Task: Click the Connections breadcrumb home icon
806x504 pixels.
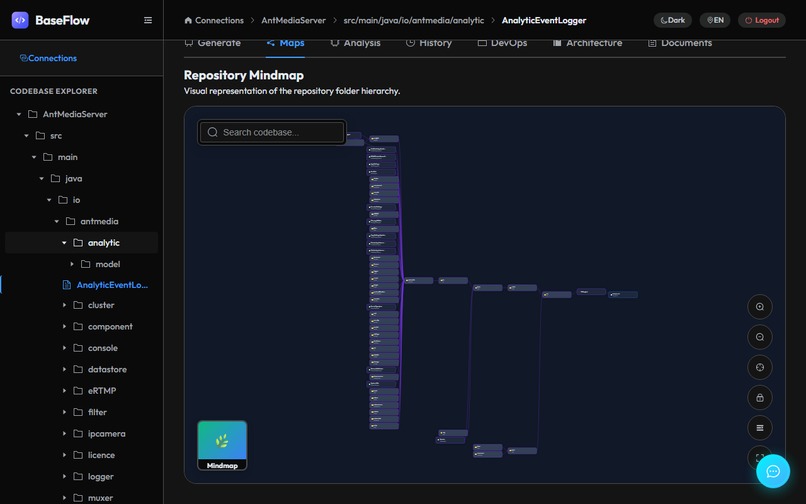Action: pyautogui.click(x=188, y=20)
